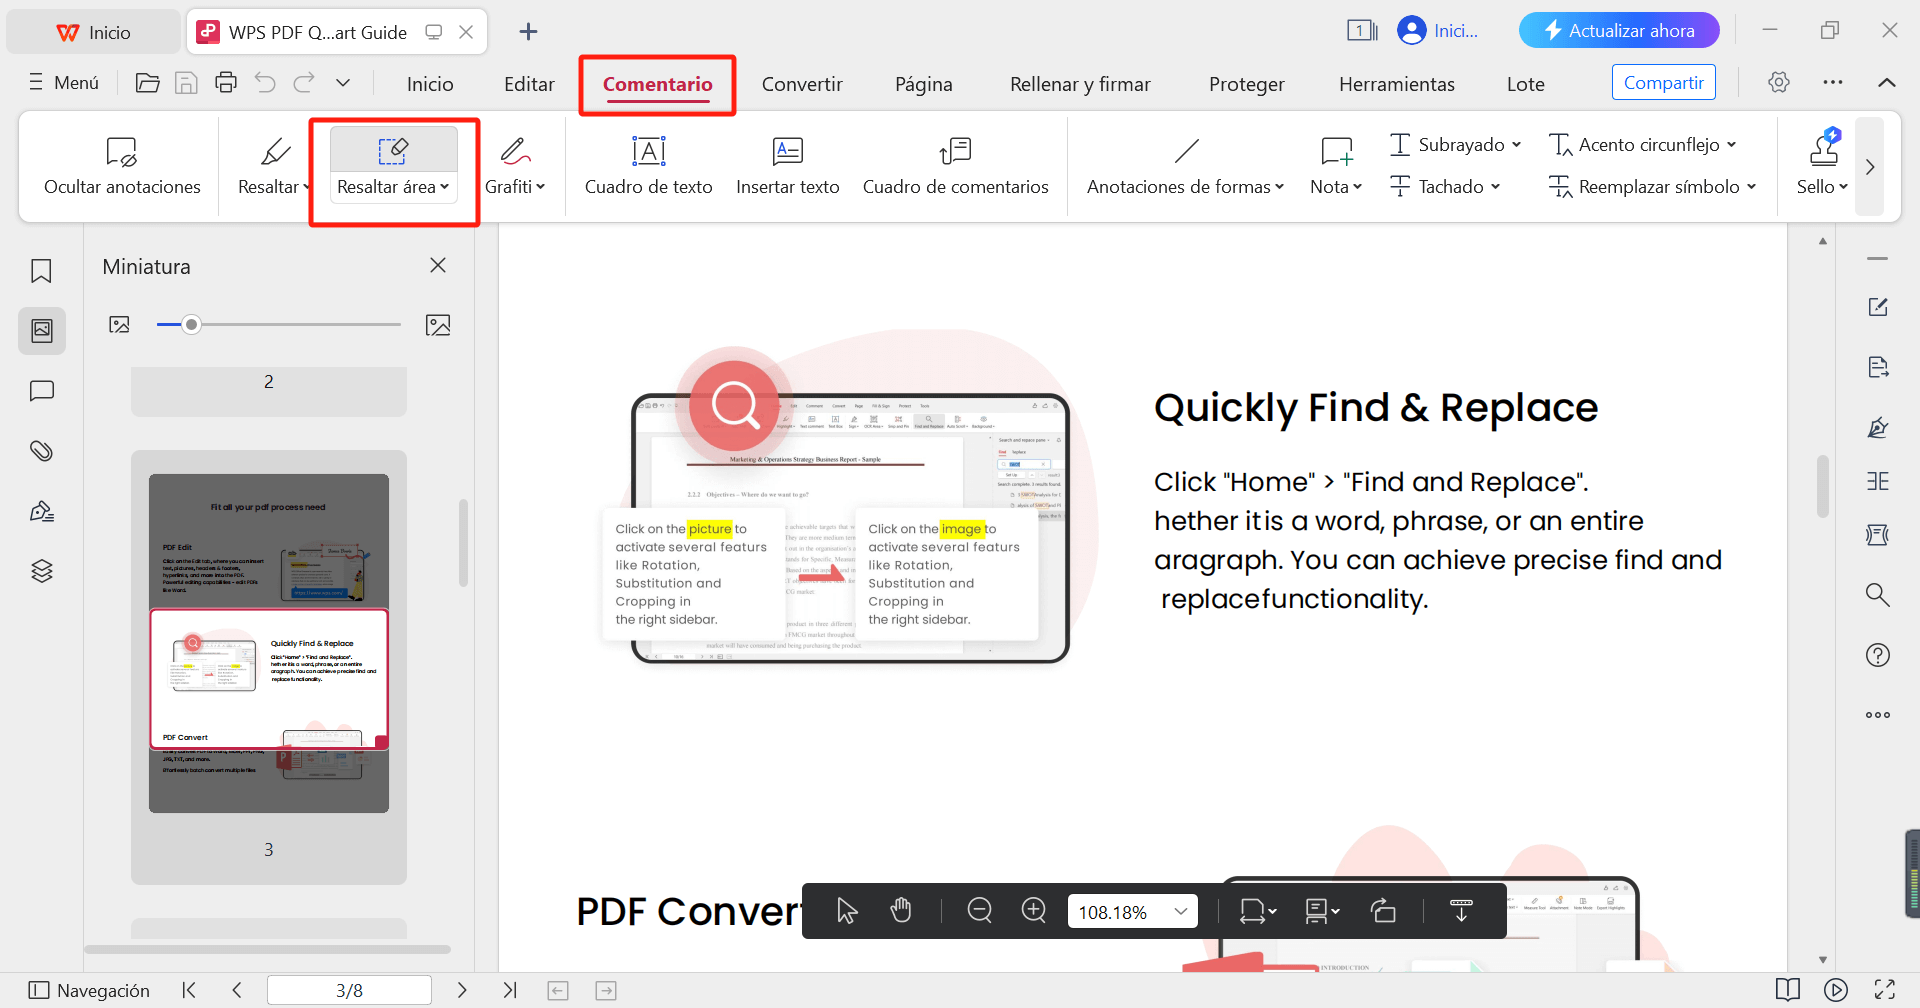Go to the previous page arrow
Image resolution: width=1920 pixels, height=1008 pixels.
(237, 990)
